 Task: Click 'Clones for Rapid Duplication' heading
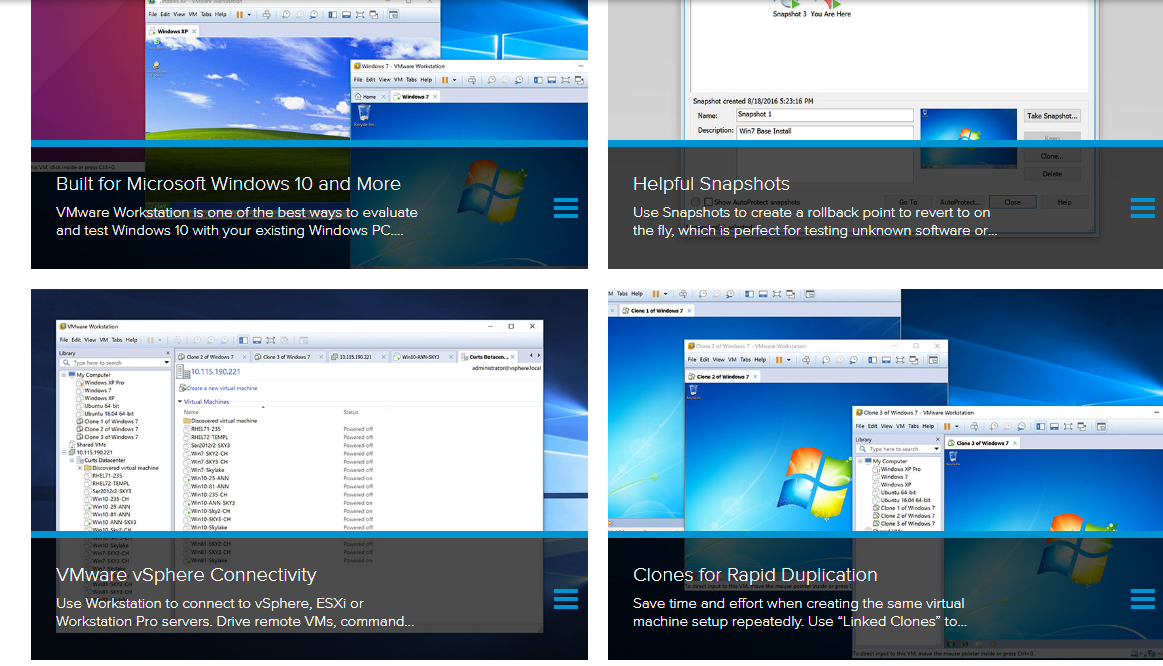click(x=755, y=575)
